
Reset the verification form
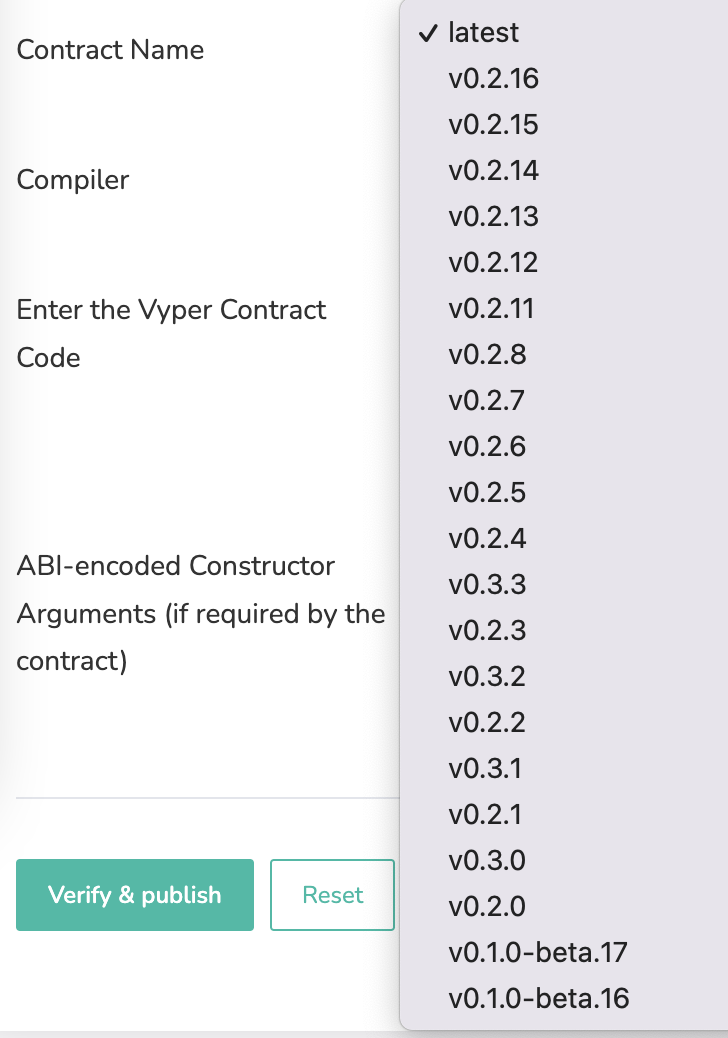(332, 895)
